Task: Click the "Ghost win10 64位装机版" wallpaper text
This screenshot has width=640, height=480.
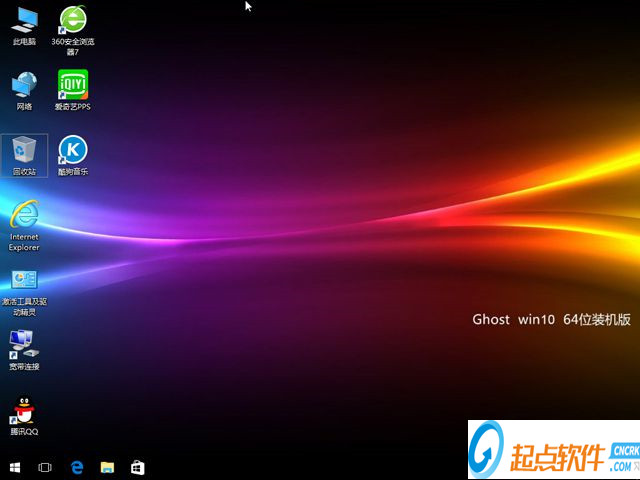Action: [551, 320]
